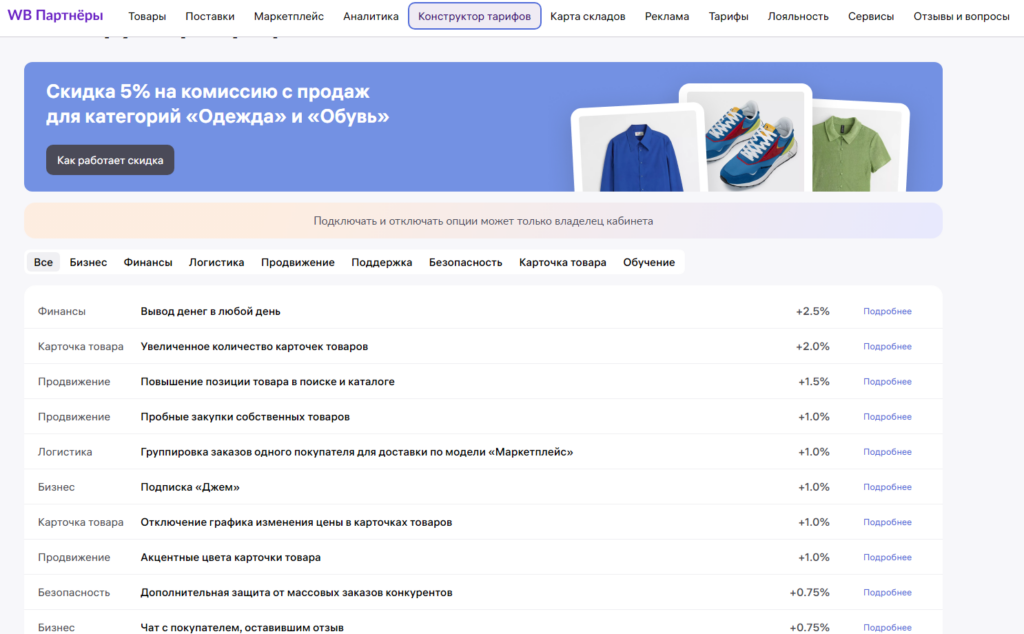
Task: Open Подробнее for Подписка «Джем»
Action: tap(887, 486)
